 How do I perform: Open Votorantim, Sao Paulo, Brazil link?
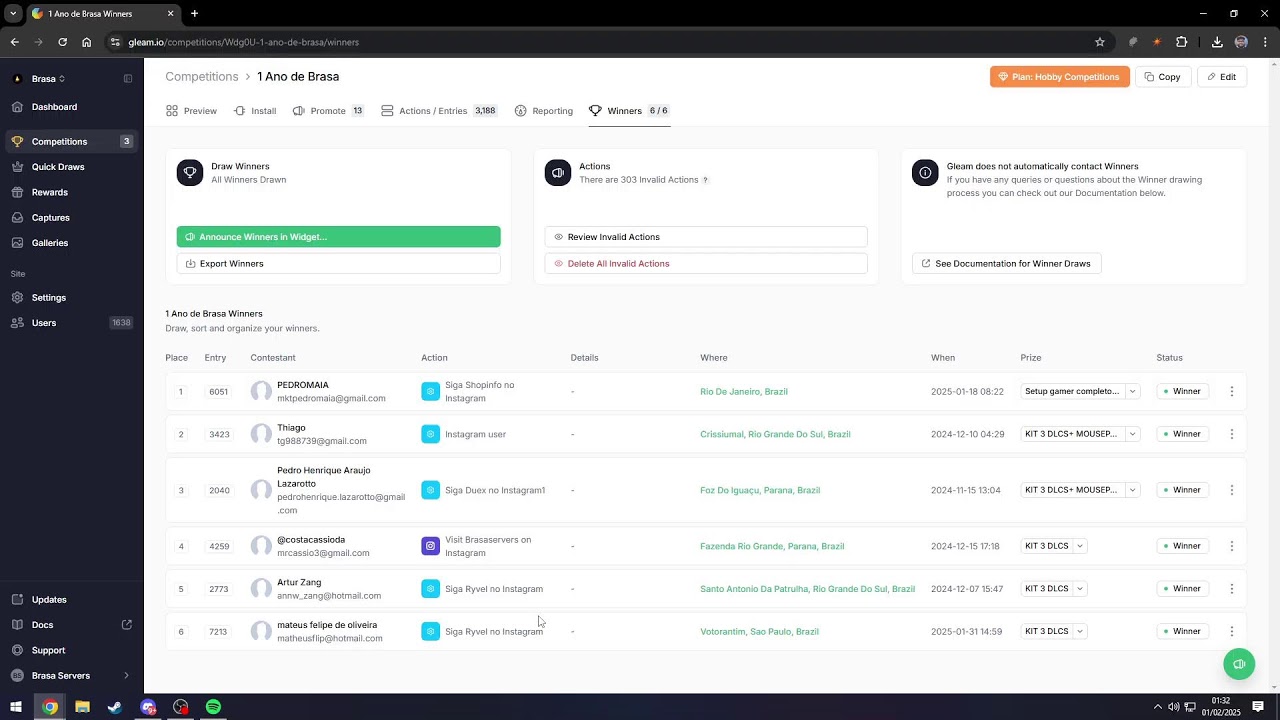click(759, 632)
